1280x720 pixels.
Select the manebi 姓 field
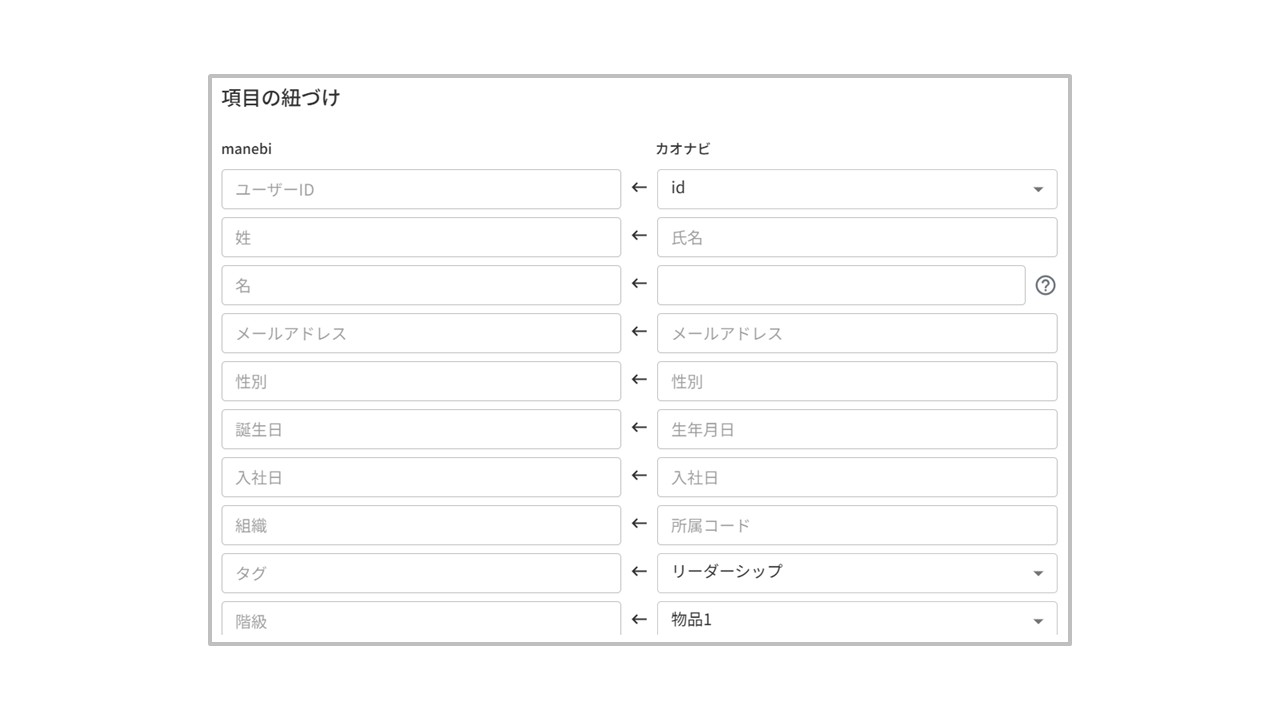tap(421, 237)
